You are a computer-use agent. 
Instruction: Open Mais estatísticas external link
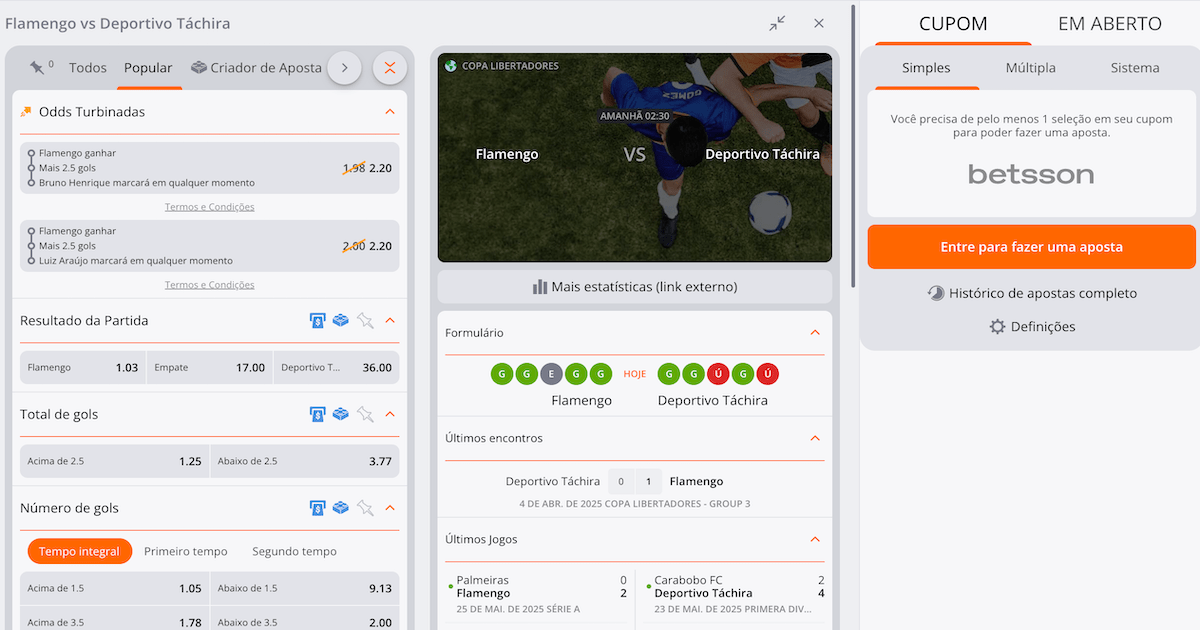pyautogui.click(x=635, y=287)
